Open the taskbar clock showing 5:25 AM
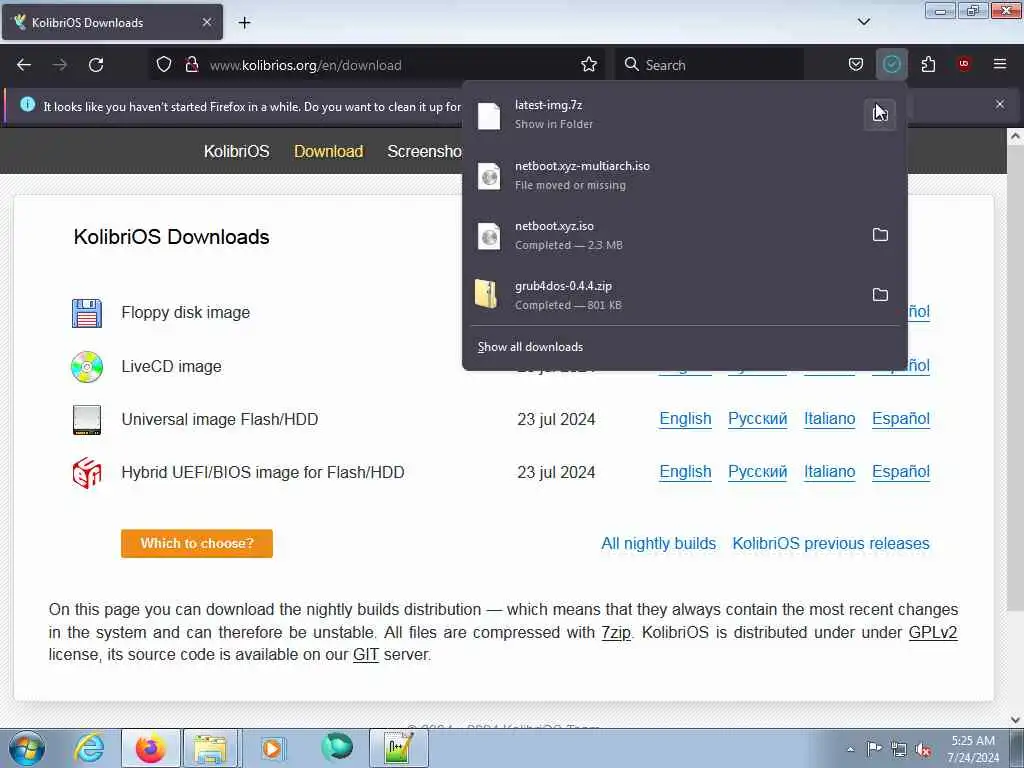 coord(973,749)
